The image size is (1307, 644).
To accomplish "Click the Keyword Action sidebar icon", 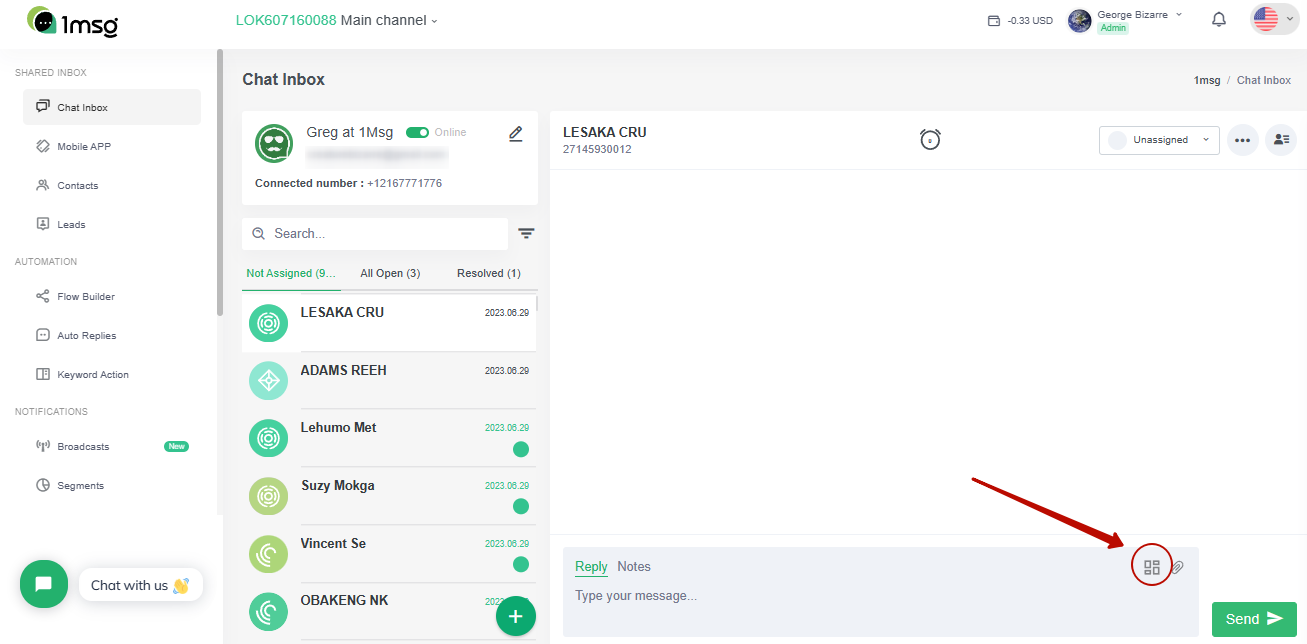I will tap(43, 374).
